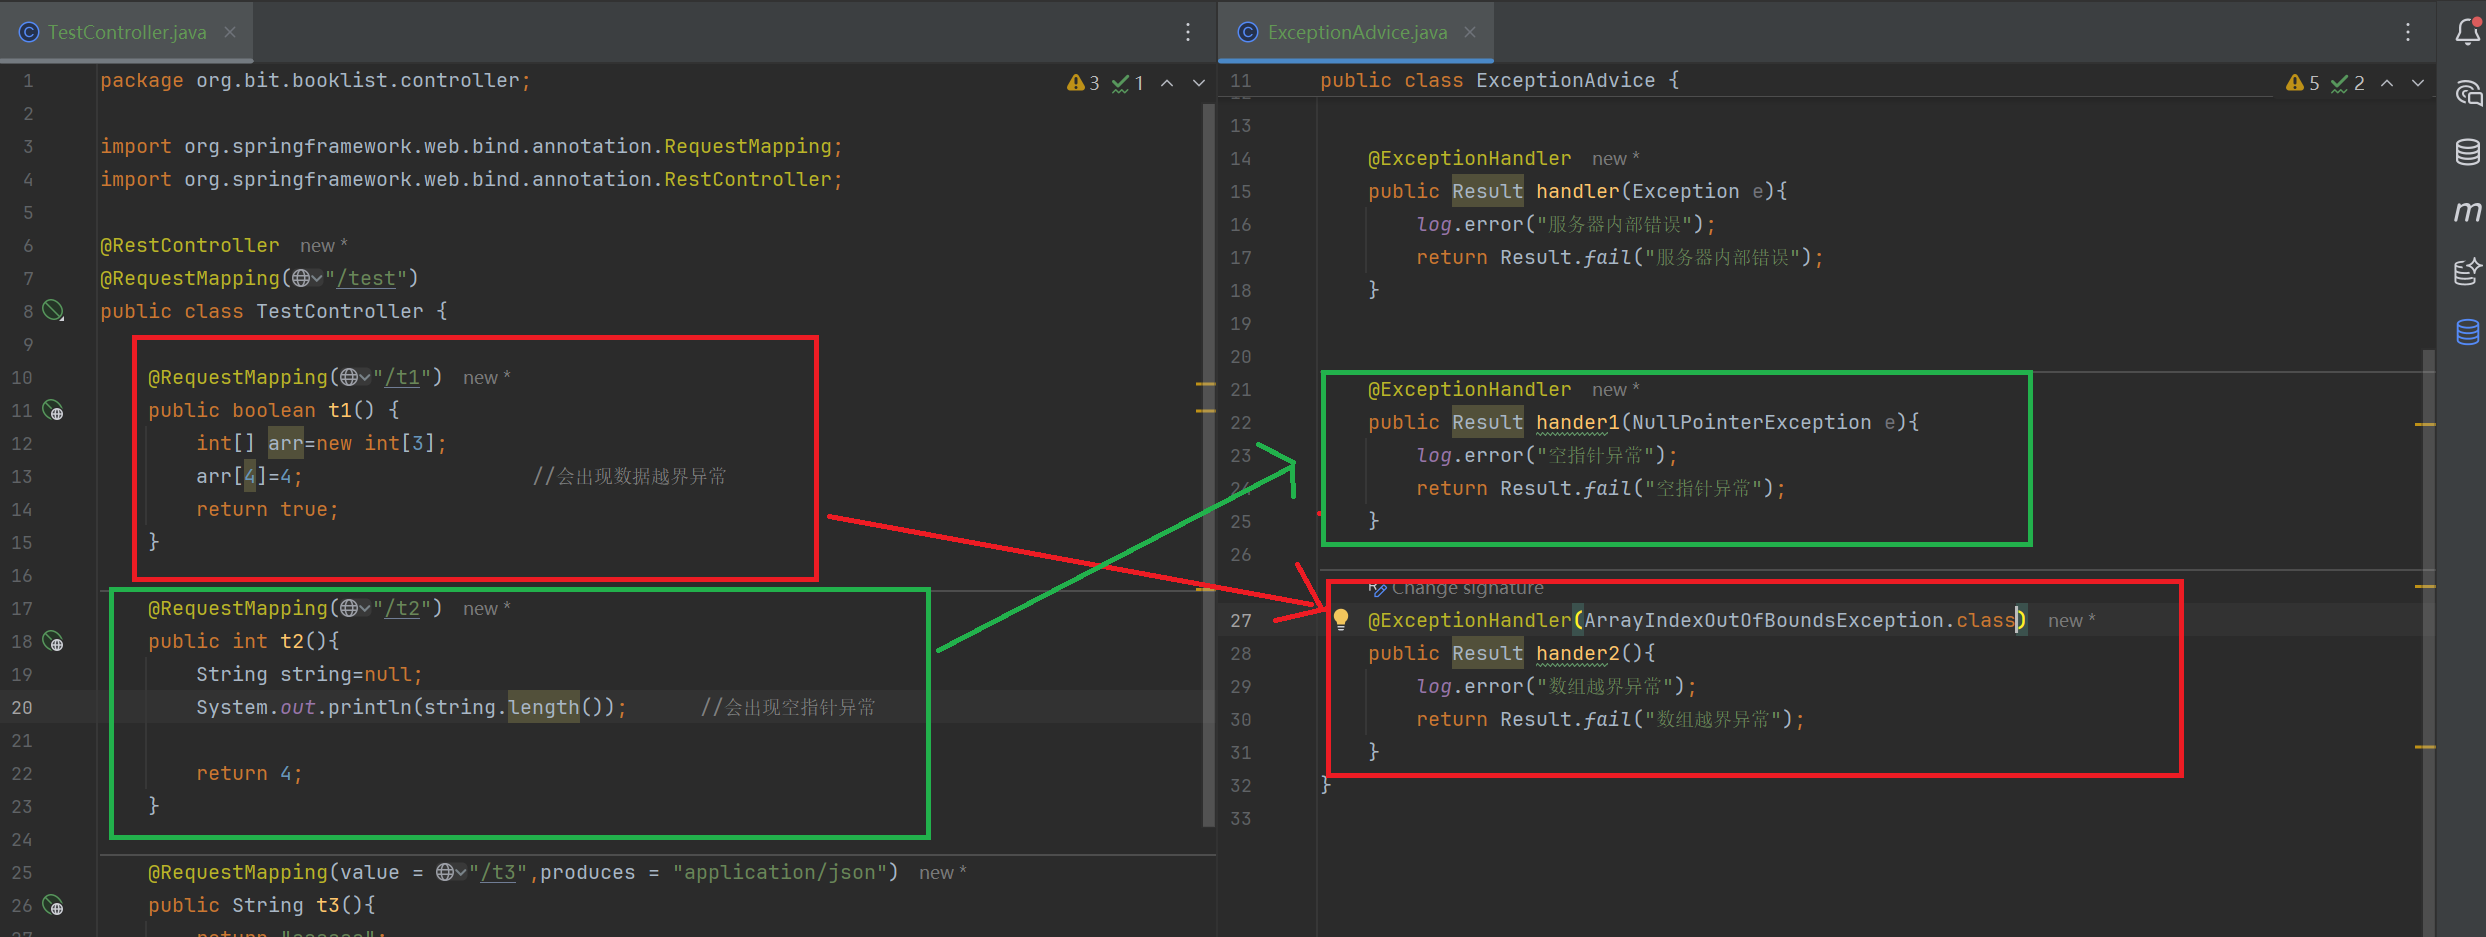Go to next highlighted error in ExceptionAdvice editor
Screen dimensions: 2486x937
tap(2418, 83)
